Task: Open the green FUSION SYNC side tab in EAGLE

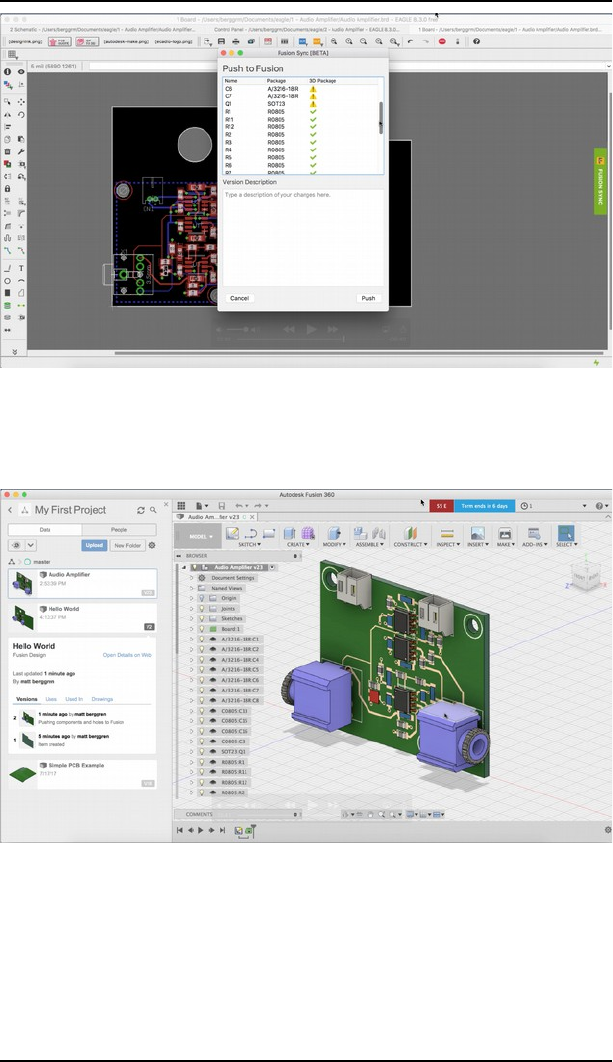Action: coord(599,182)
